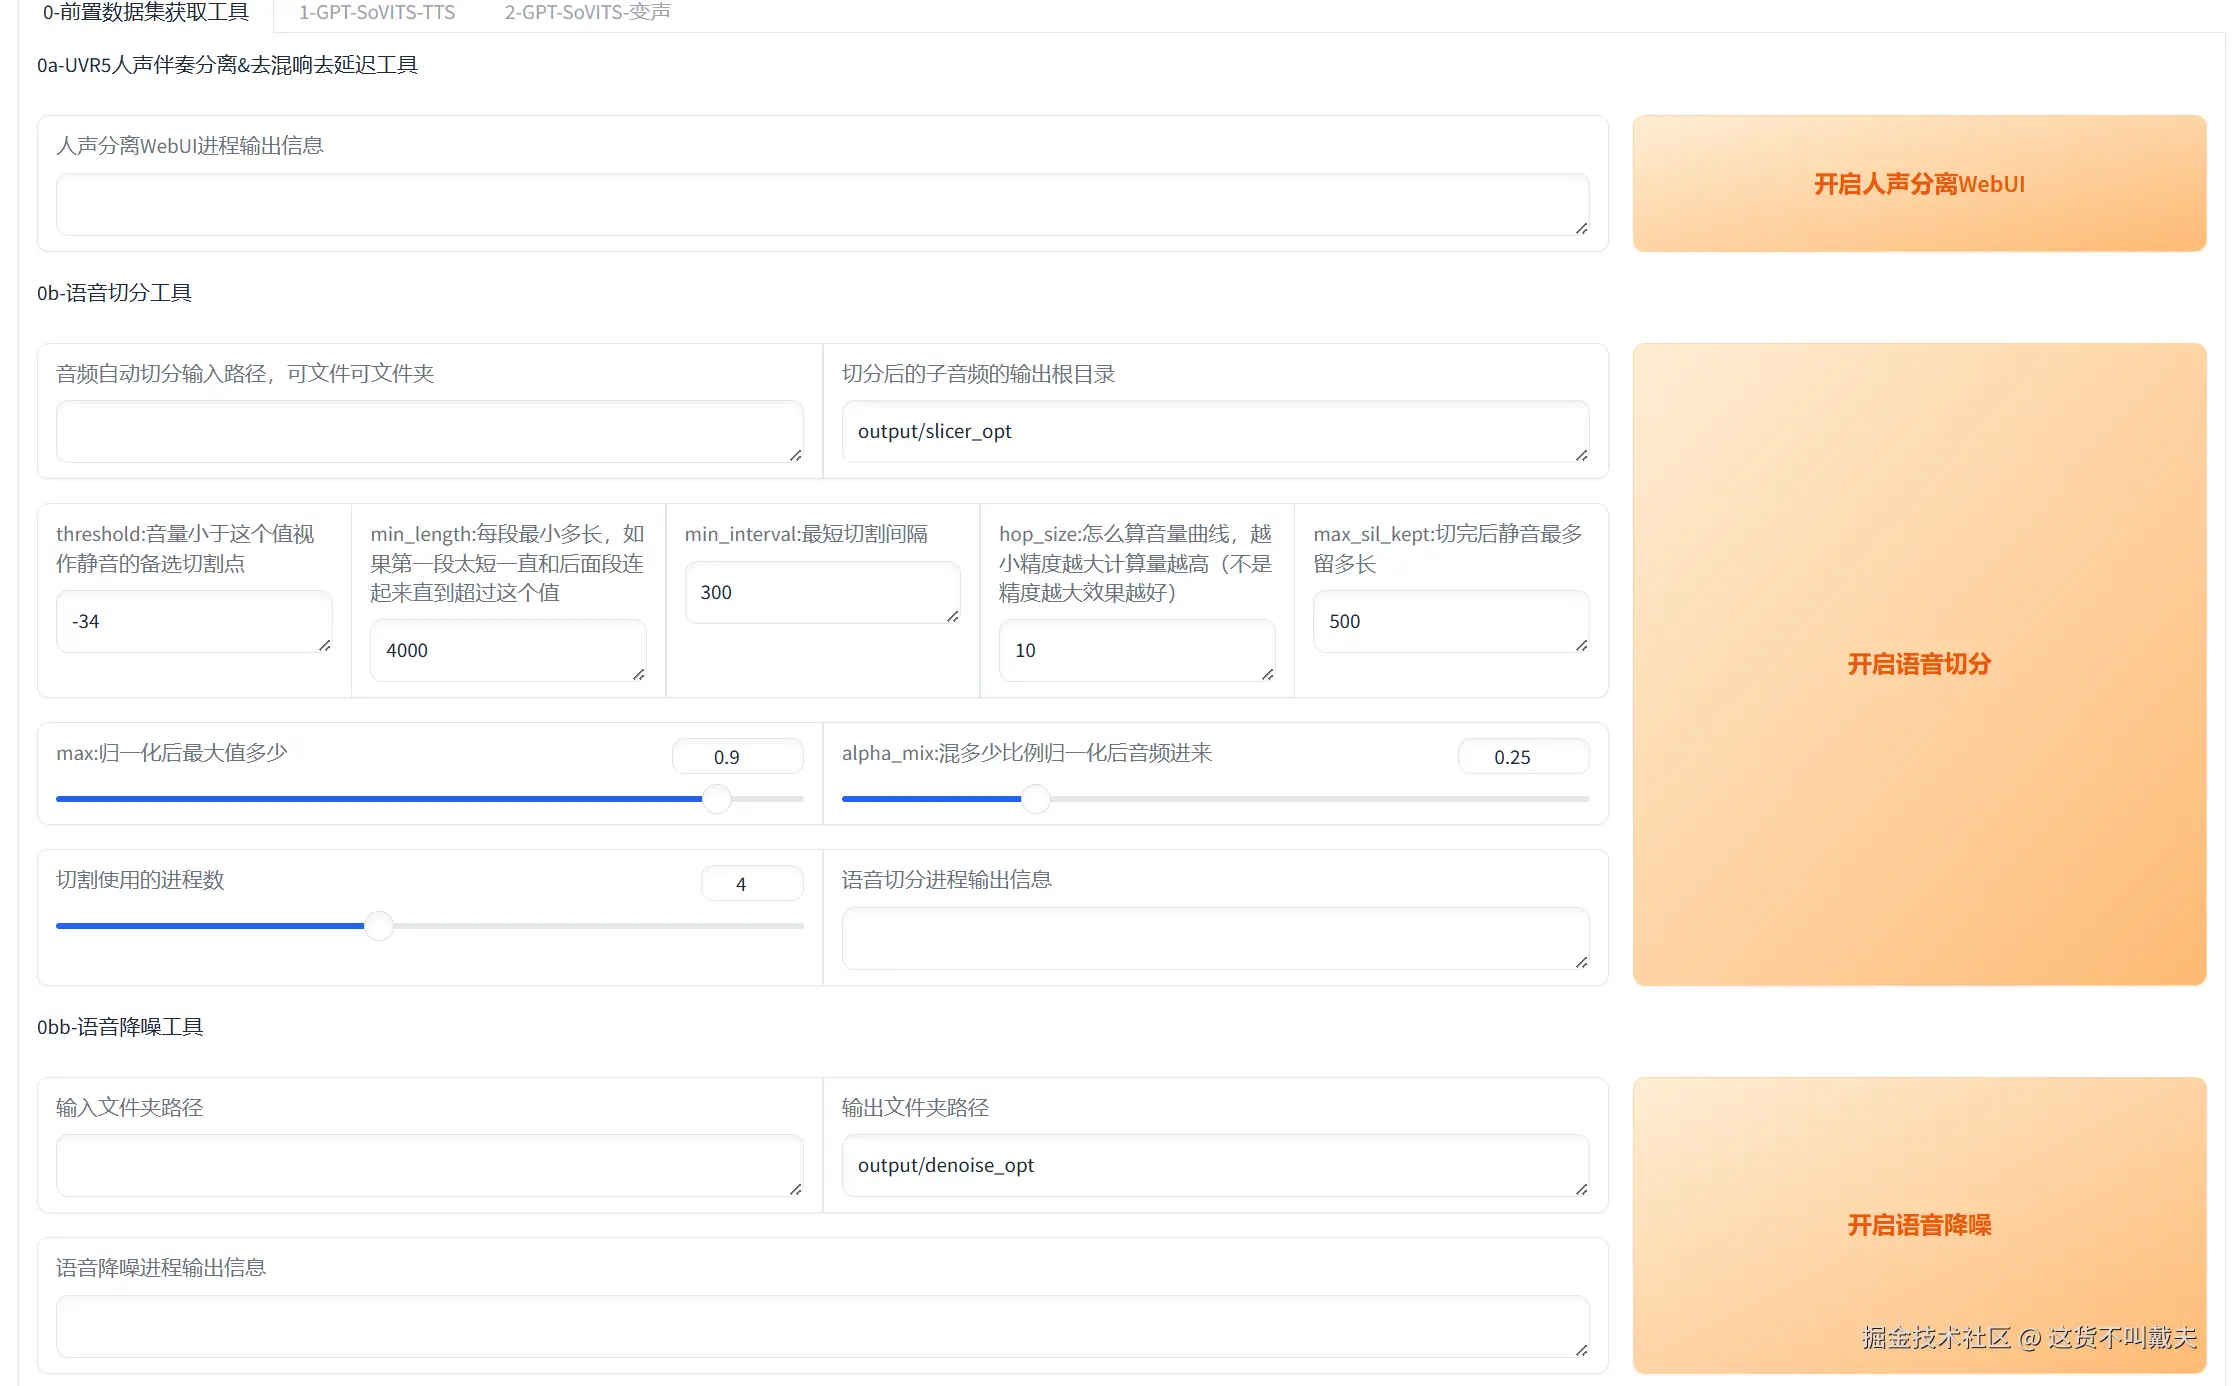Click the 开启人声分离WebUI button

pyautogui.click(x=1918, y=184)
